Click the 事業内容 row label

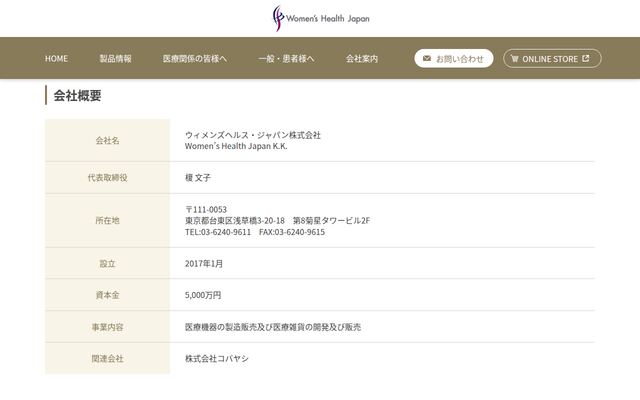click(107, 327)
